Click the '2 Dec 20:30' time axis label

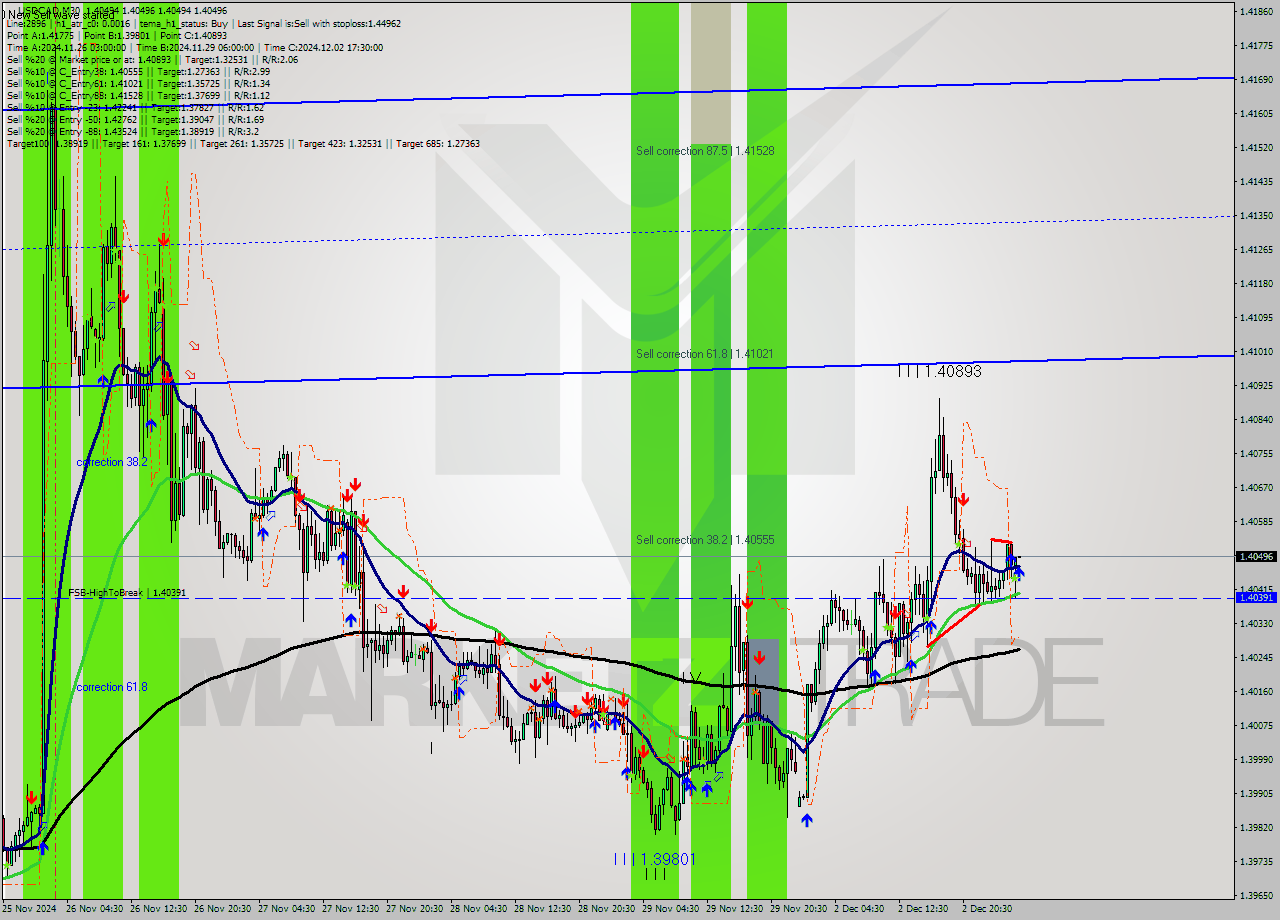pyautogui.click(x=988, y=909)
